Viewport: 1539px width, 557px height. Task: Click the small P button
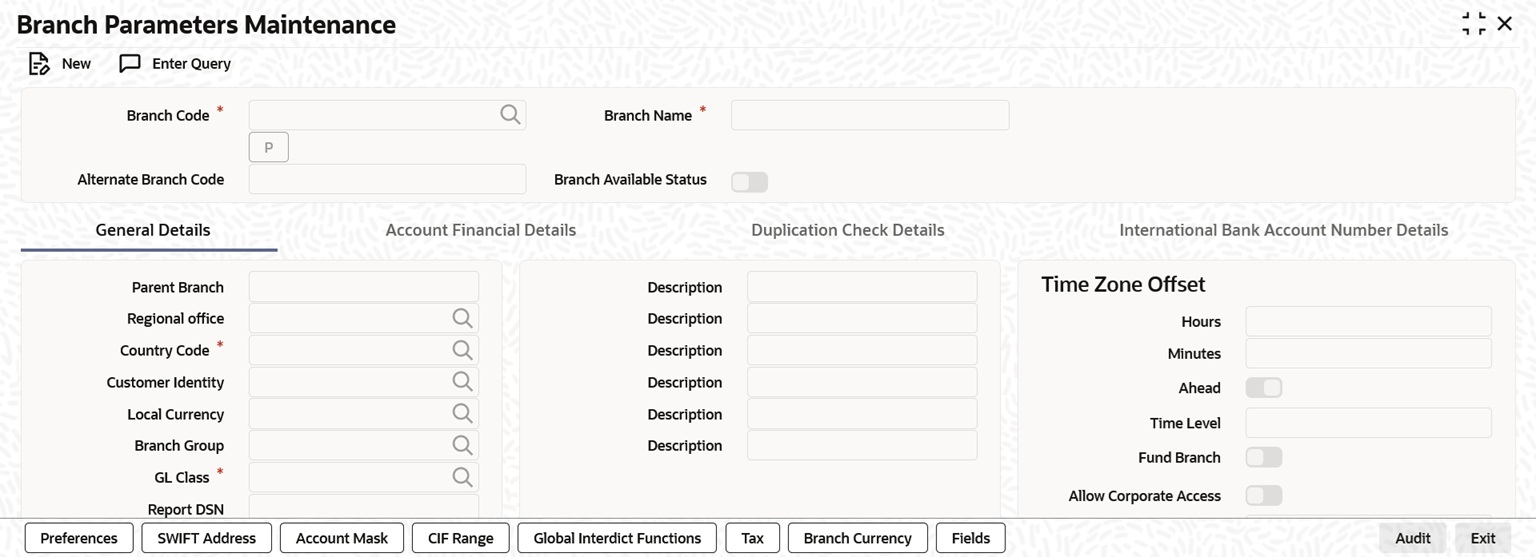268,147
